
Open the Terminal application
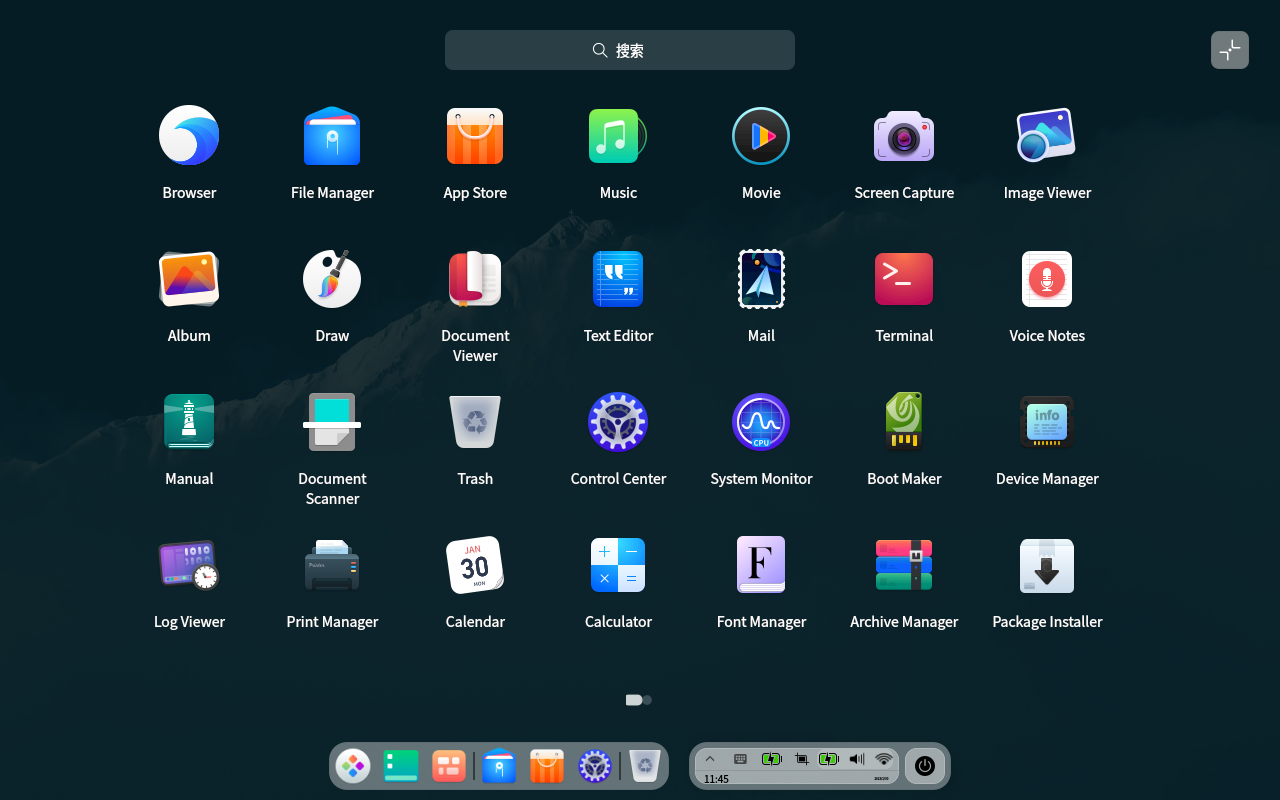tap(904, 279)
